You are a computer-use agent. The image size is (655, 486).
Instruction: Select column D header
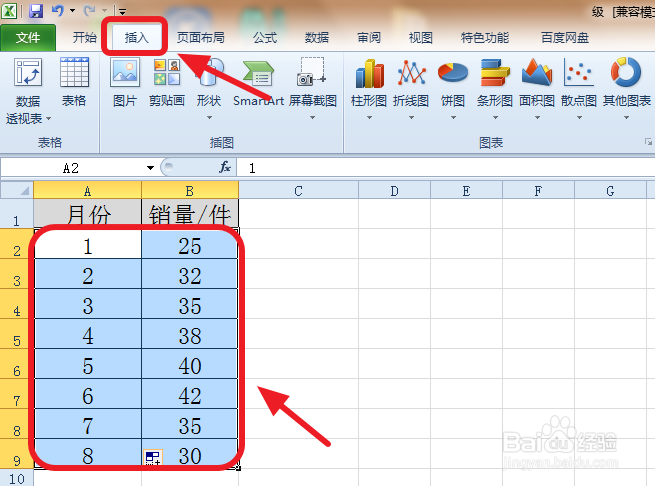point(394,191)
